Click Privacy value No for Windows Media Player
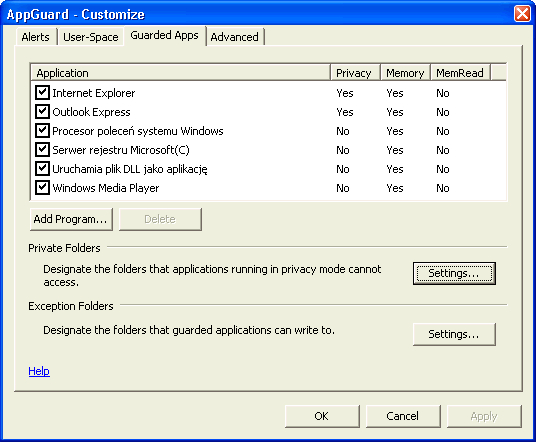The height and width of the screenshot is (442, 536). pos(343,188)
